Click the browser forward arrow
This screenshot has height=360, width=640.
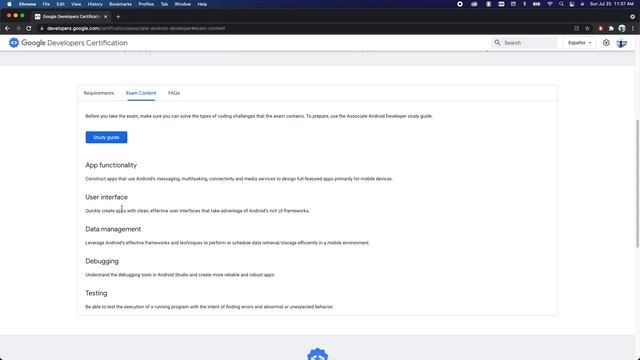coord(18,29)
